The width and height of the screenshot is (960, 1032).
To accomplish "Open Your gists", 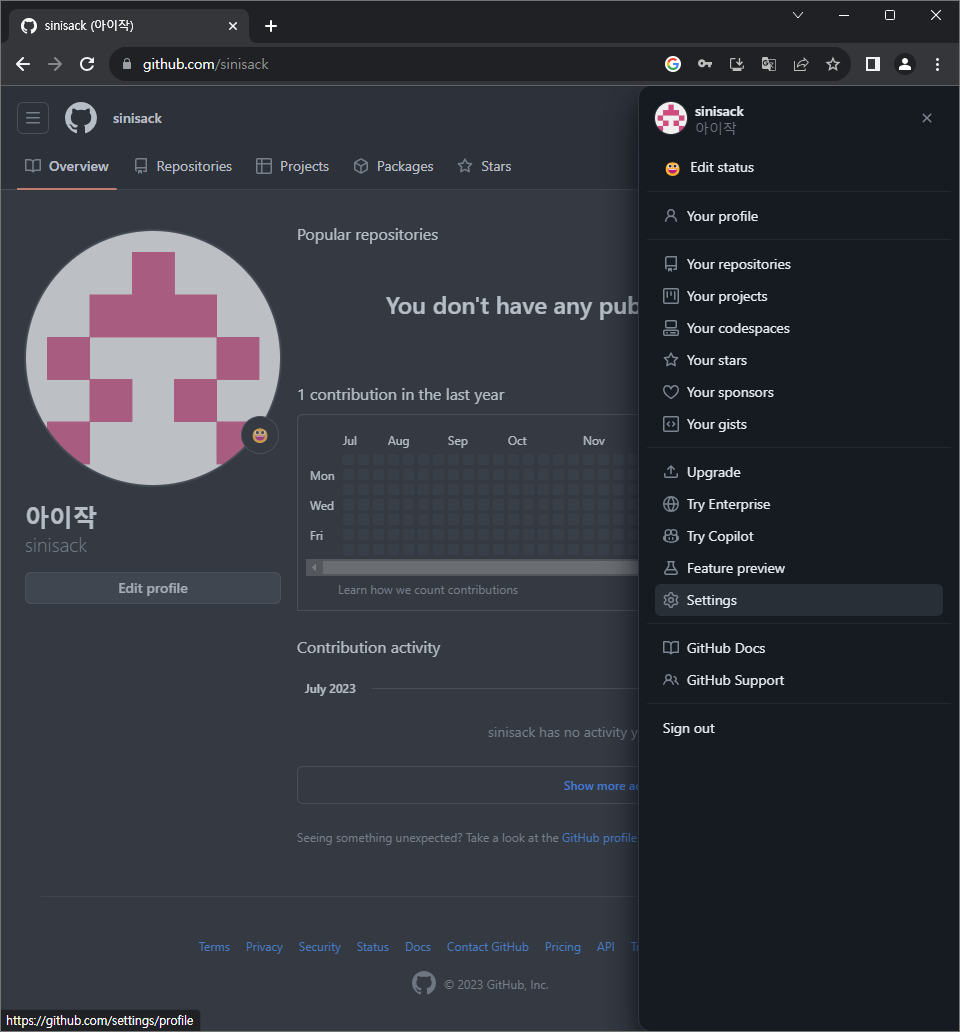I will click(799, 425).
